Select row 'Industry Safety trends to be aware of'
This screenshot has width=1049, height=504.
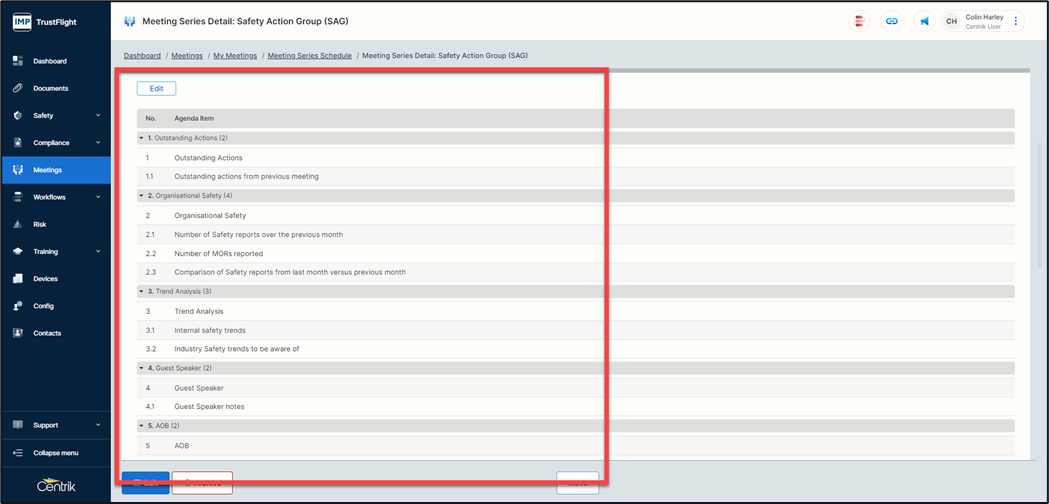coord(575,349)
